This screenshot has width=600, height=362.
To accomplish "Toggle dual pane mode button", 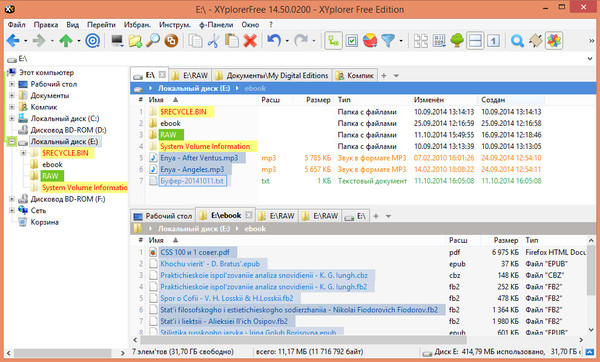I will click(475, 41).
